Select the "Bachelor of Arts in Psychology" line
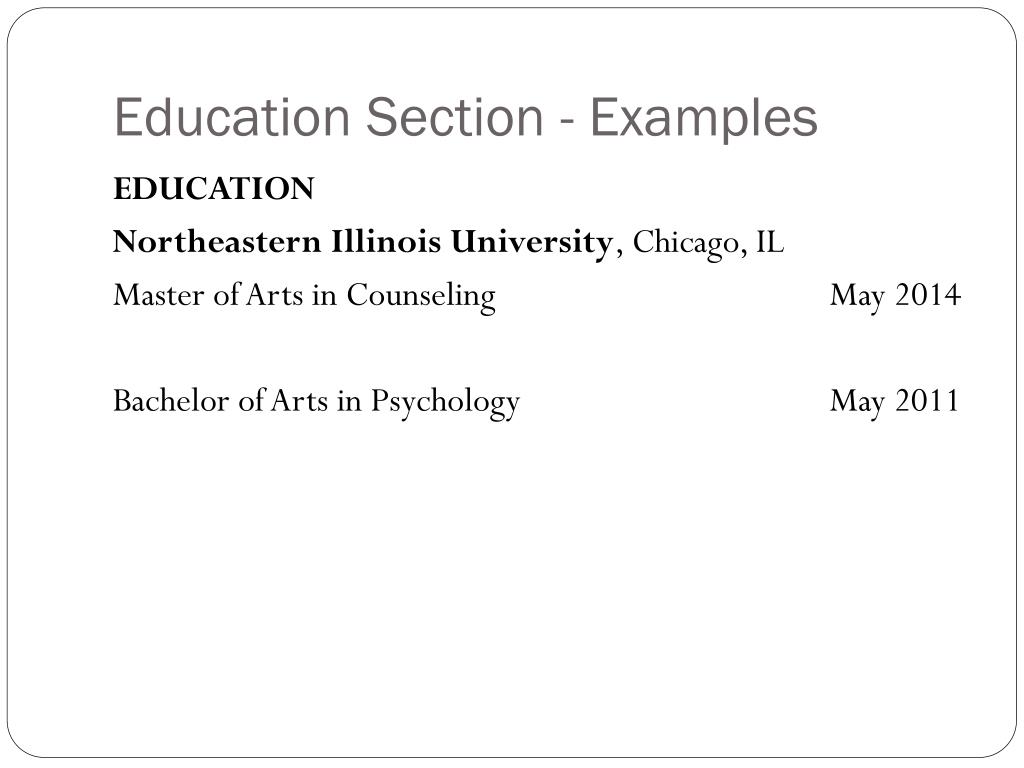This screenshot has width=1024, height=768. 317,402
